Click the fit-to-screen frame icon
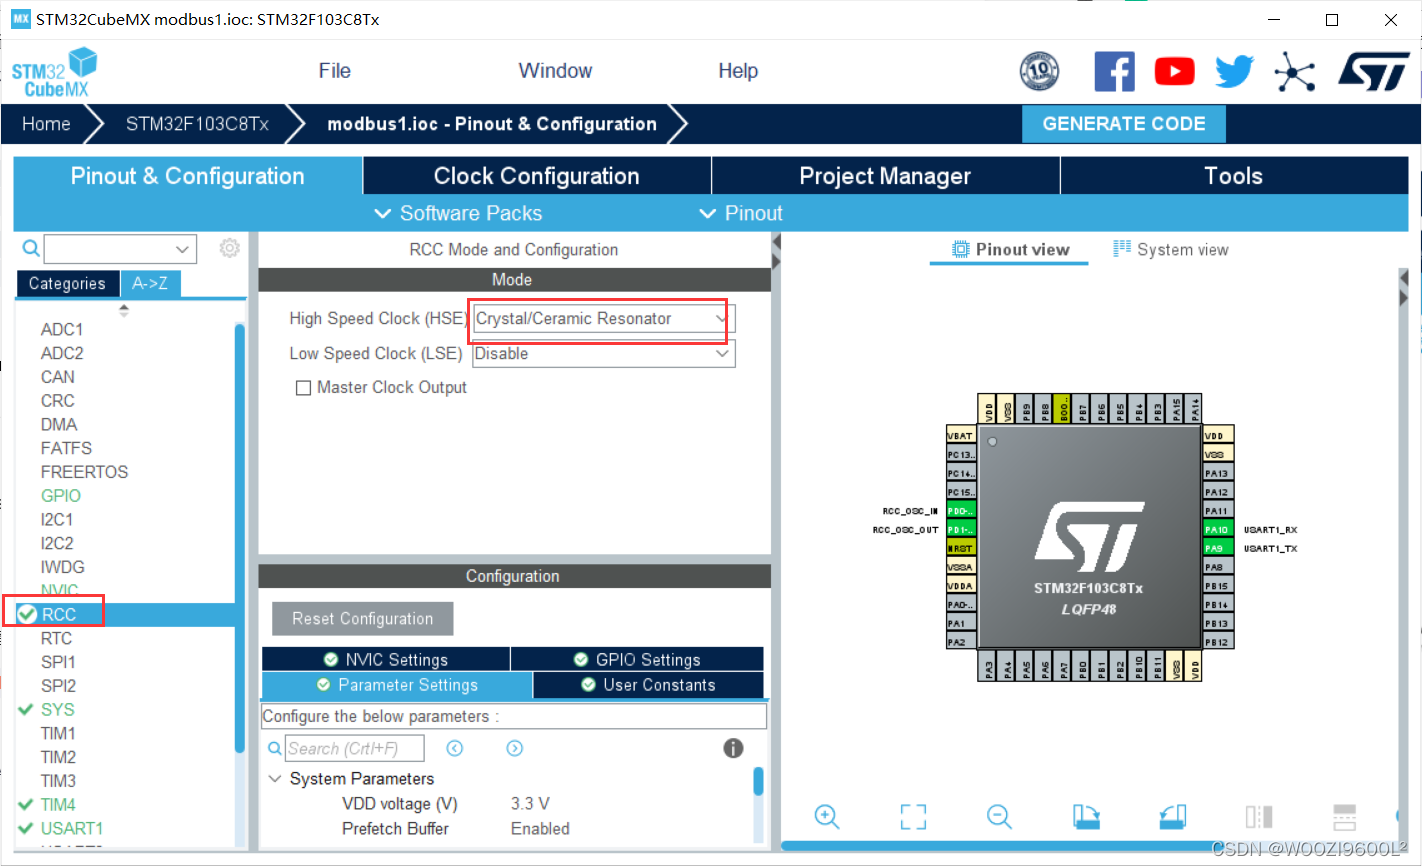The height and width of the screenshot is (866, 1422). click(913, 816)
